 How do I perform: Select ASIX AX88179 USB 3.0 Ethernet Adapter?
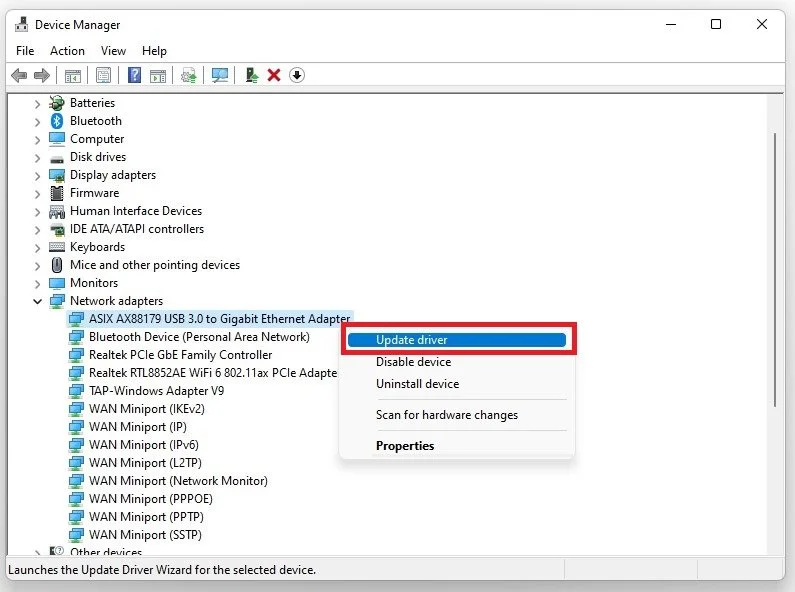(220, 319)
